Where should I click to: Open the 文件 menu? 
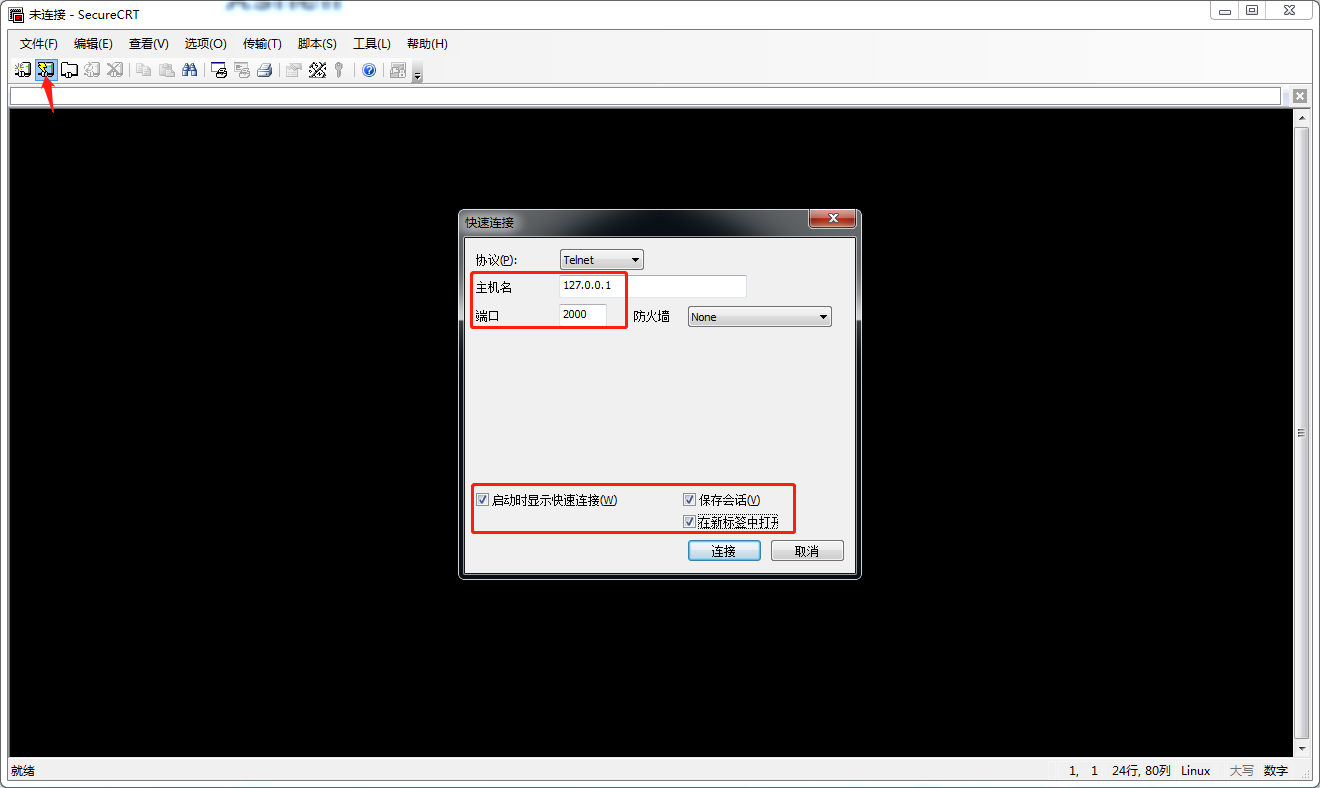pos(37,43)
